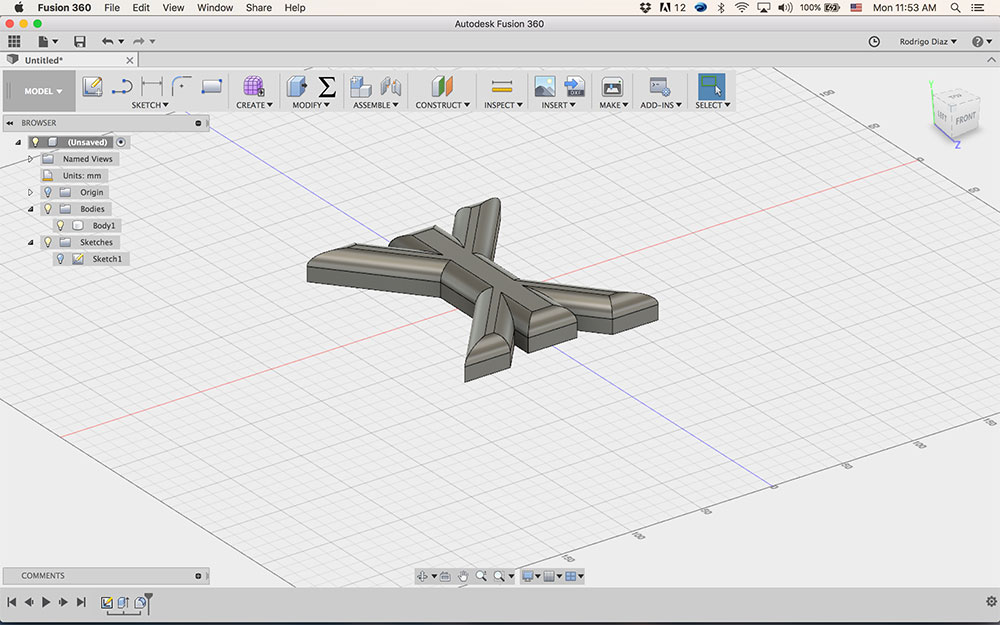Click the Select tool icon
Screen dimensions: 1000x625
[x=712, y=86]
